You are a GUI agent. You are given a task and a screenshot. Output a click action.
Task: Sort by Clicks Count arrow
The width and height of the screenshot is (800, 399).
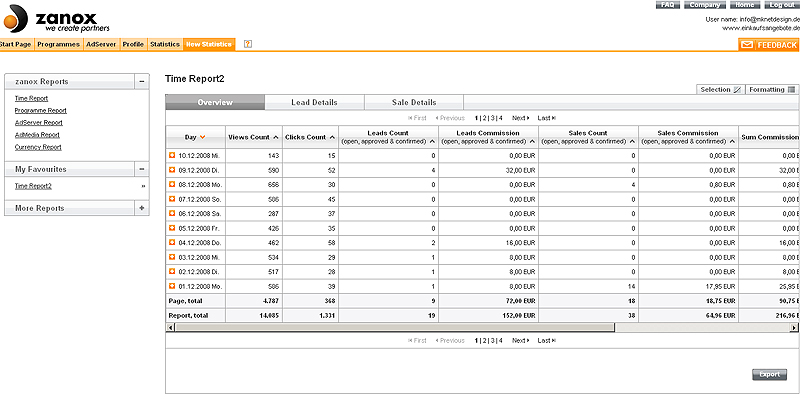[x=332, y=137]
